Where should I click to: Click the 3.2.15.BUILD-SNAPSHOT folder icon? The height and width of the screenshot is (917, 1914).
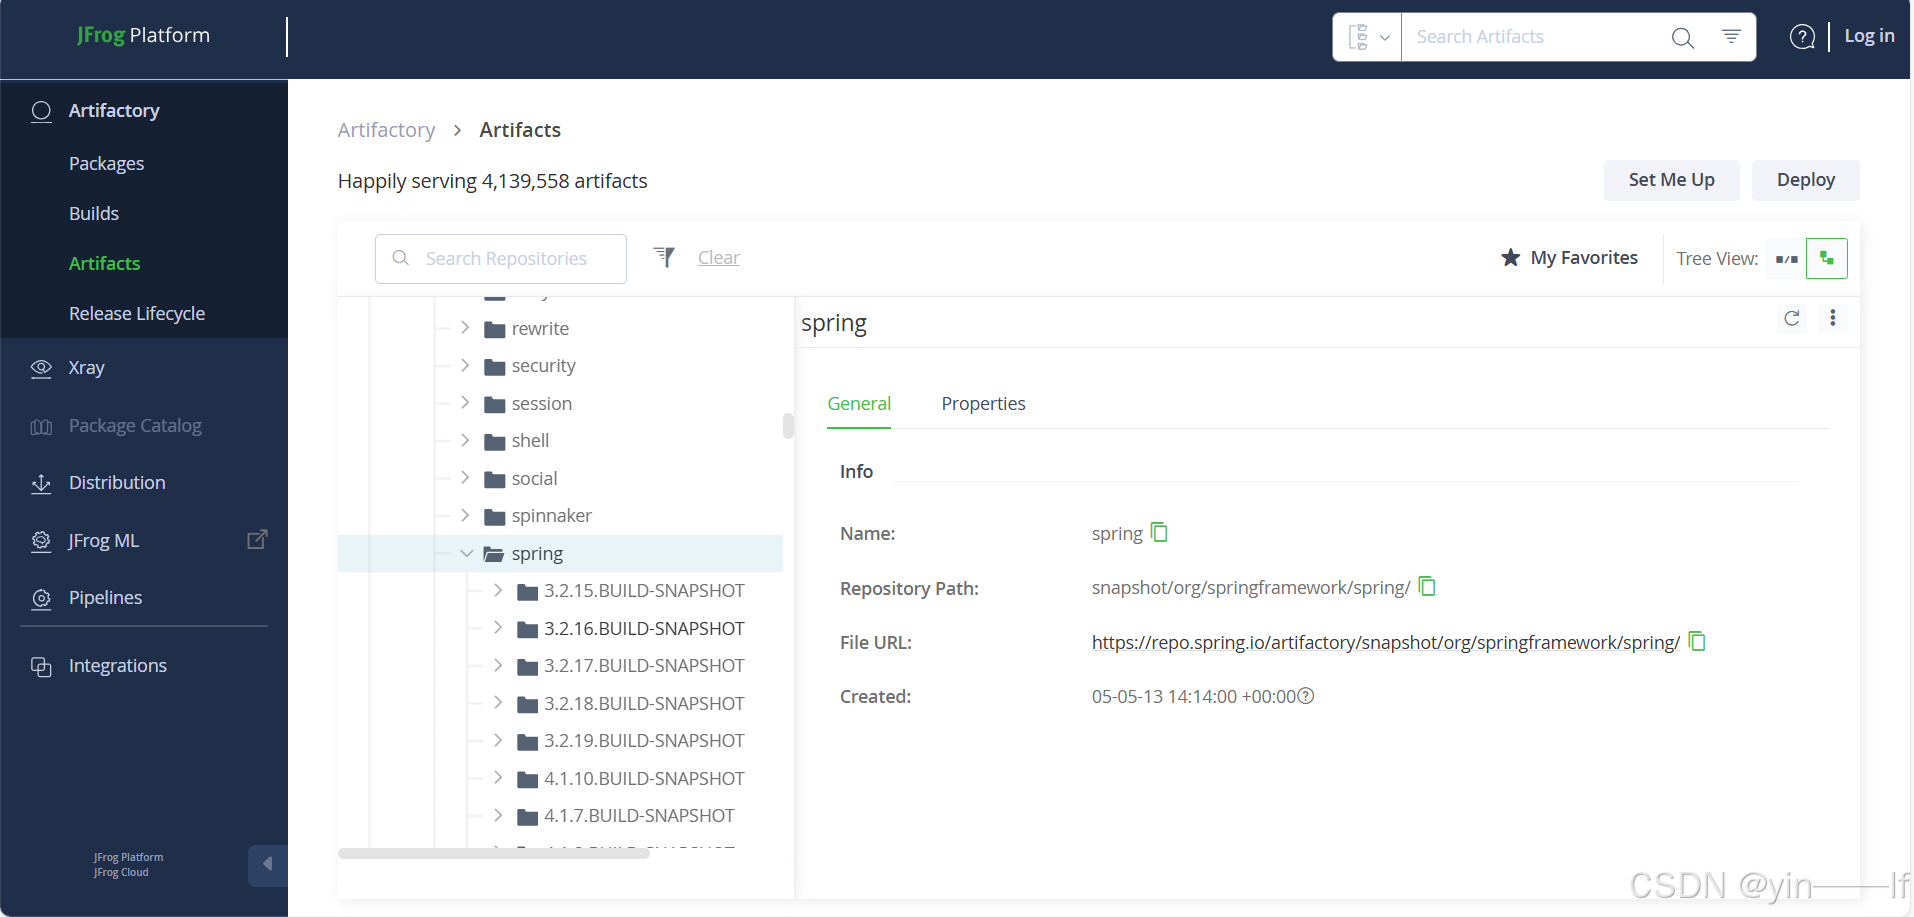coord(528,592)
